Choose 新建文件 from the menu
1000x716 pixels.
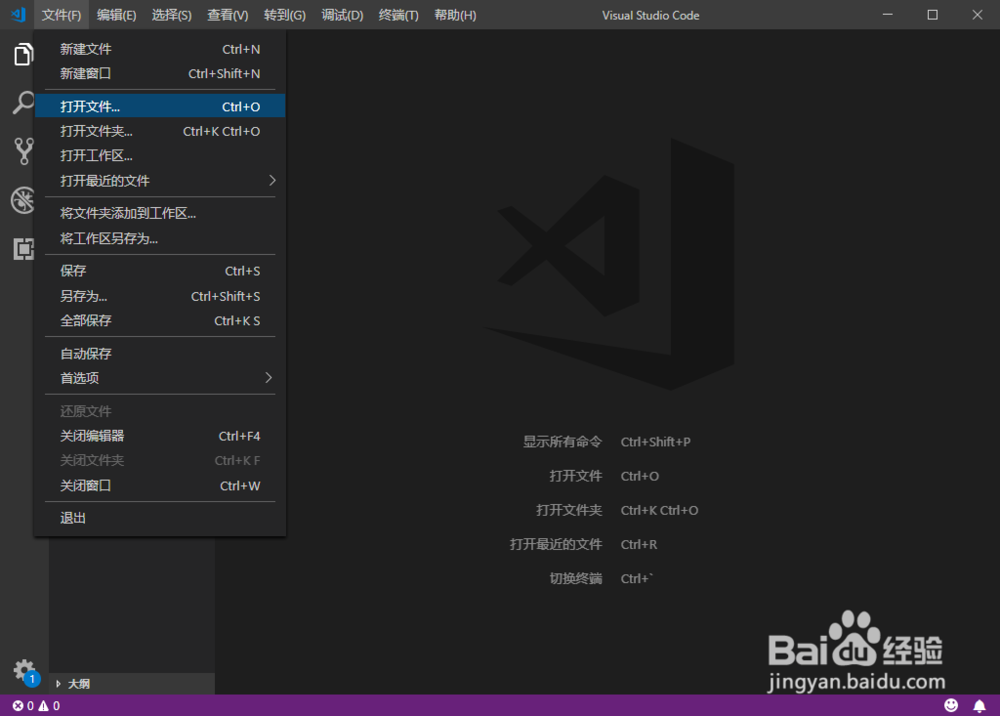click(160, 49)
